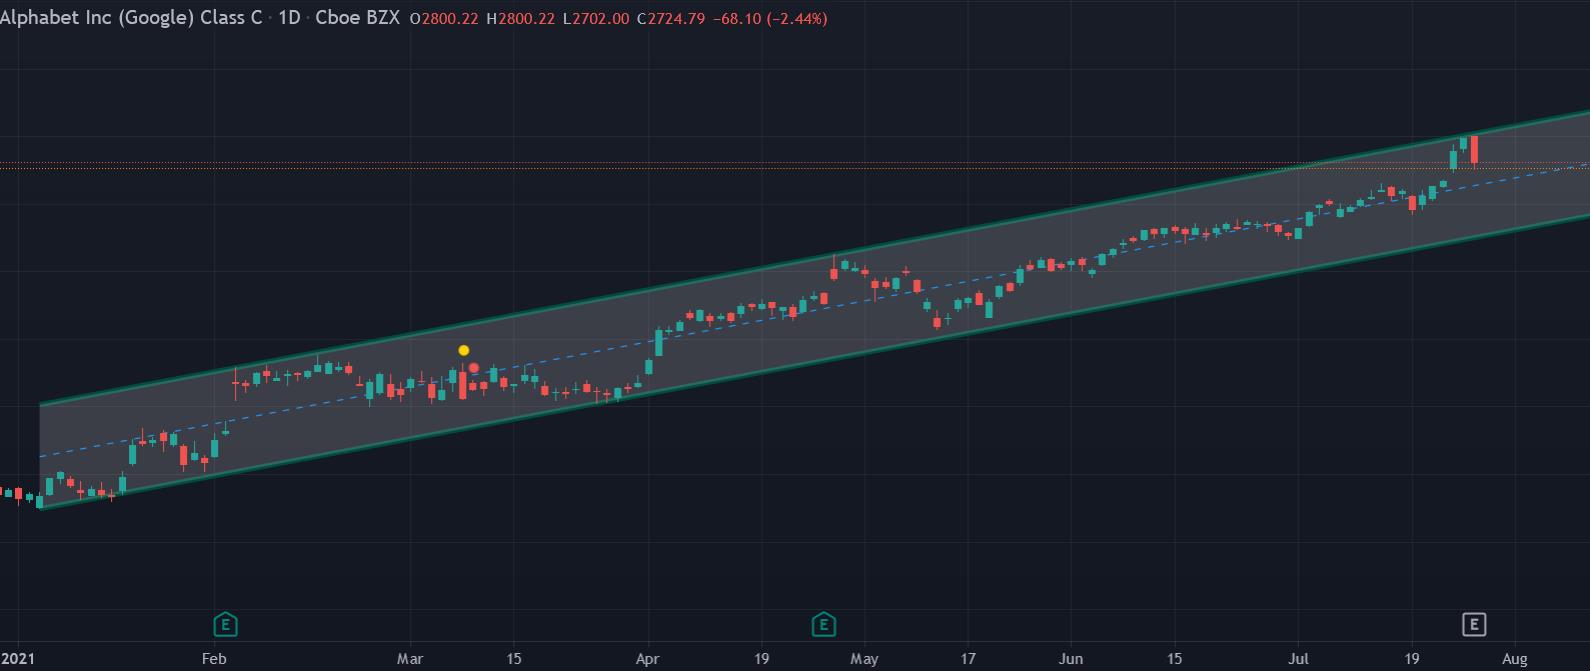1590x671 pixels.
Task: Click the May label on time axis
Action: pos(864,659)
